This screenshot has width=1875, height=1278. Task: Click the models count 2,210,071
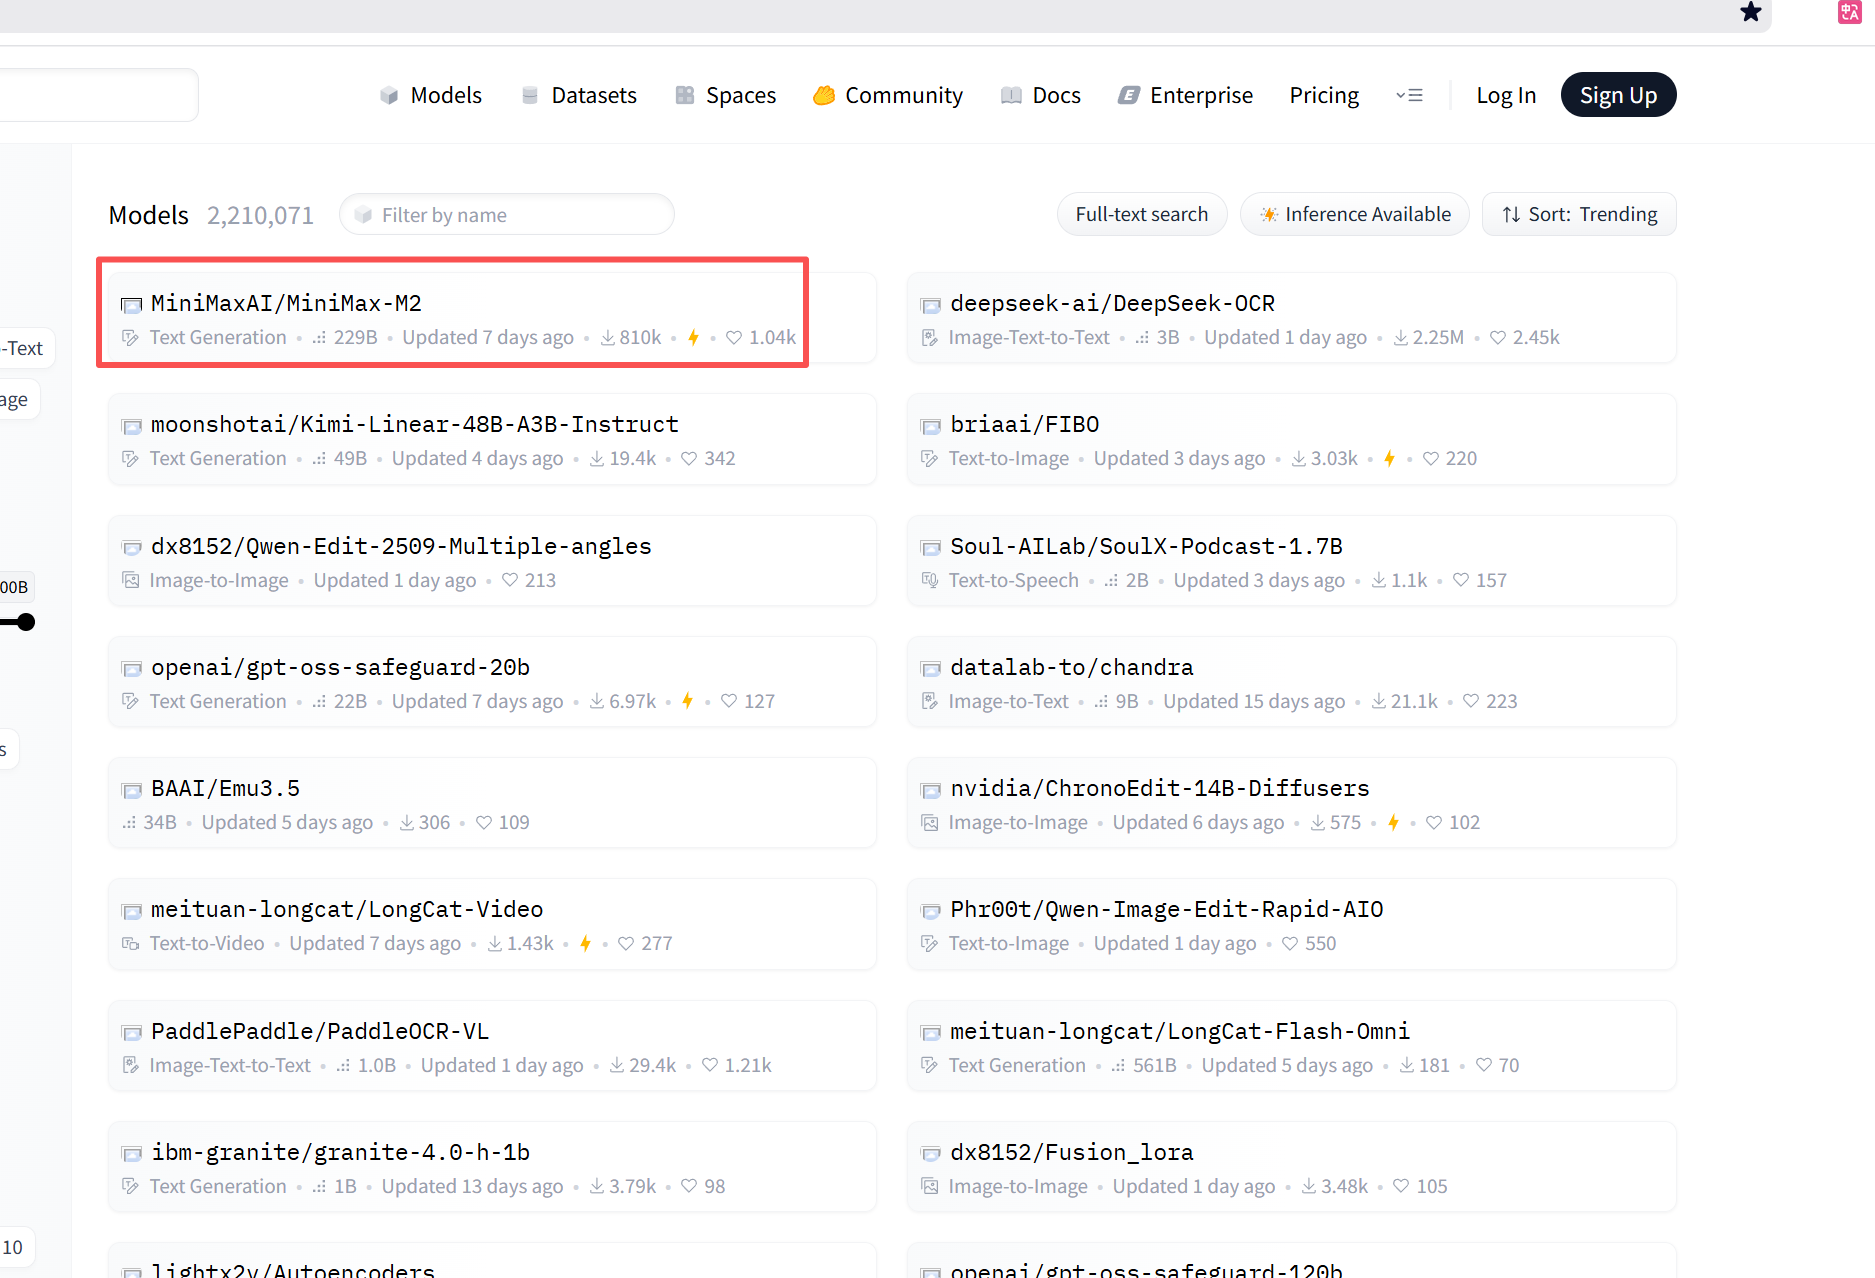point(260,215)
